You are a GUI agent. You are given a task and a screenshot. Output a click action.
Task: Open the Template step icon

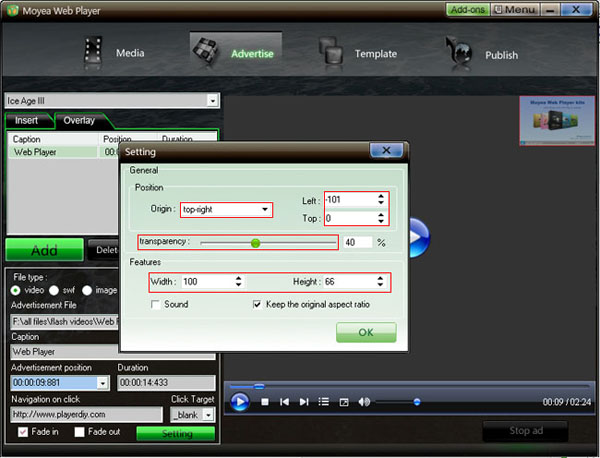[331, 50]
